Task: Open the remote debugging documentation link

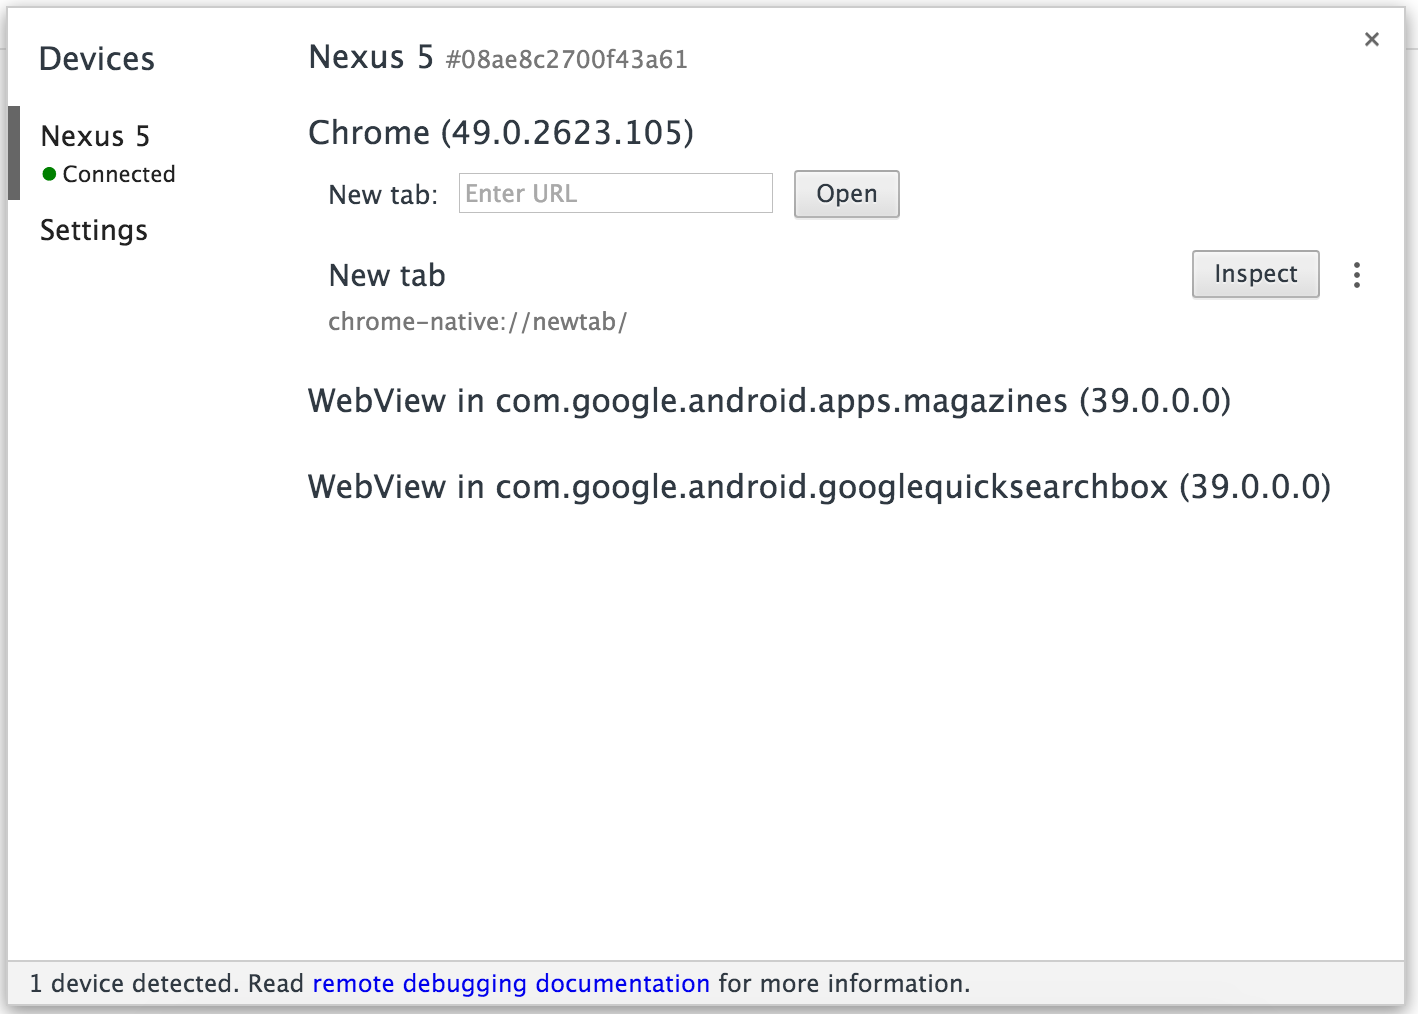Action: [x=511, y=984]
